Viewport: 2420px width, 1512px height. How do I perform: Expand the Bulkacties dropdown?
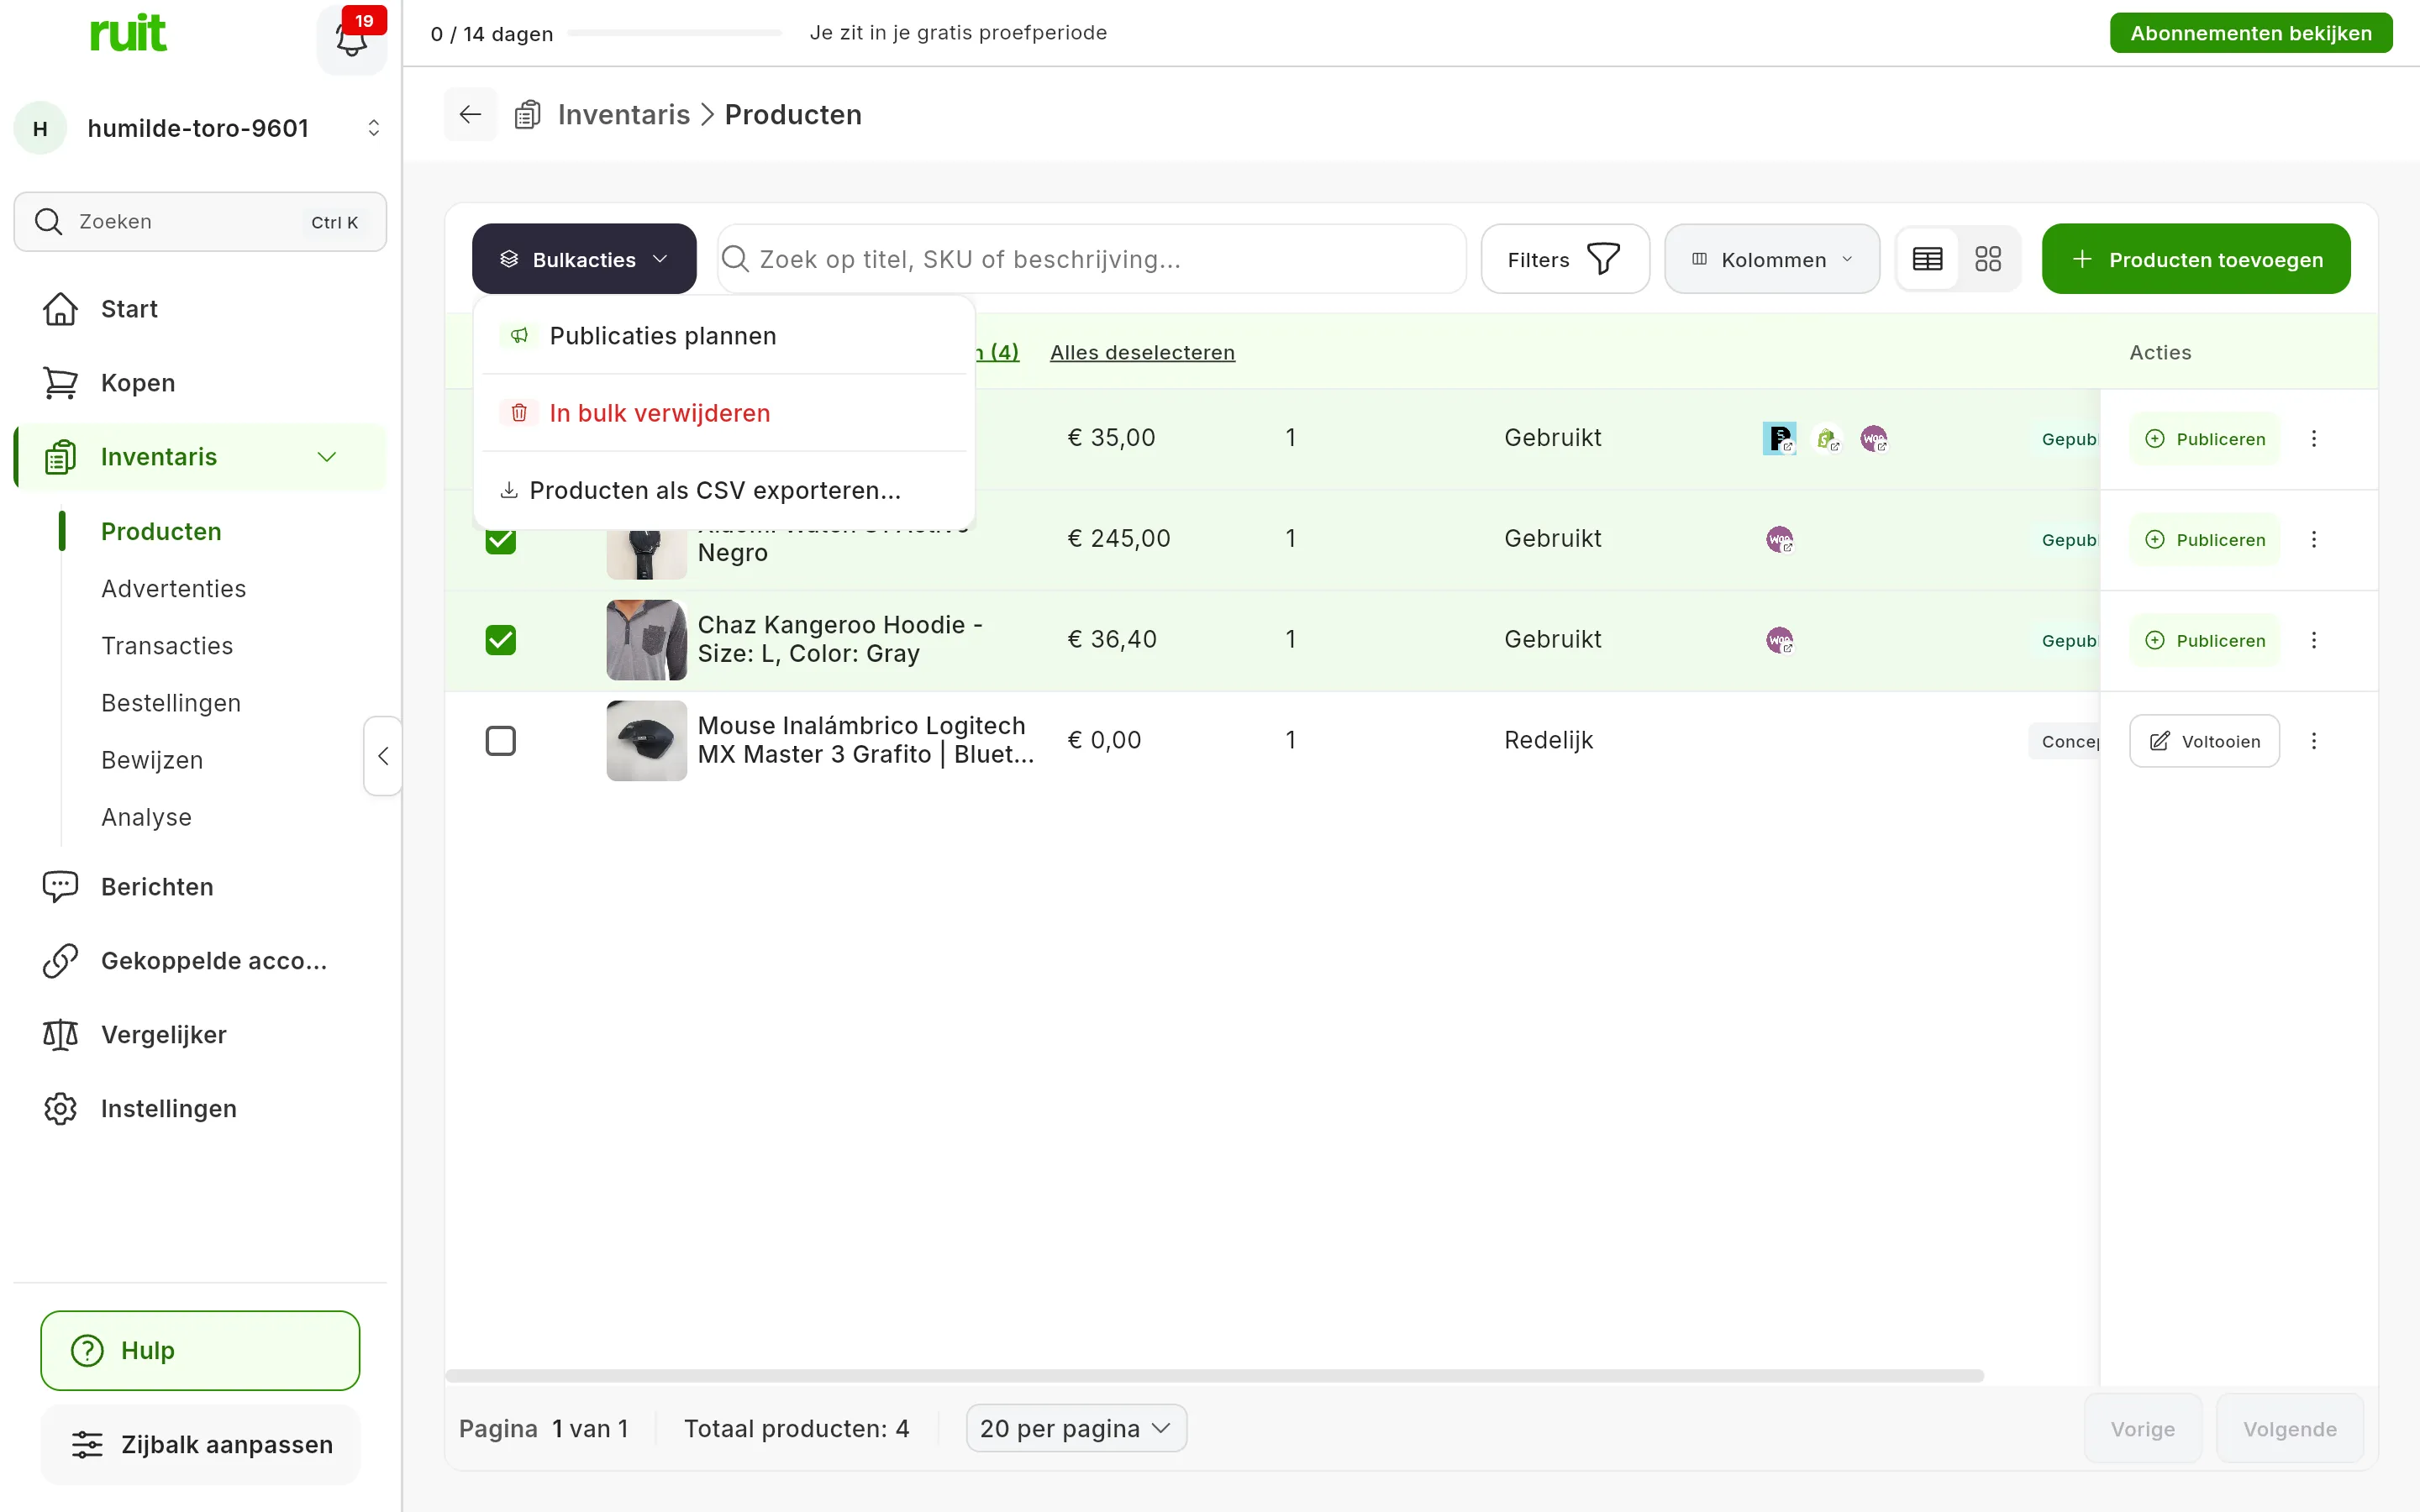(x=584, y=259)
